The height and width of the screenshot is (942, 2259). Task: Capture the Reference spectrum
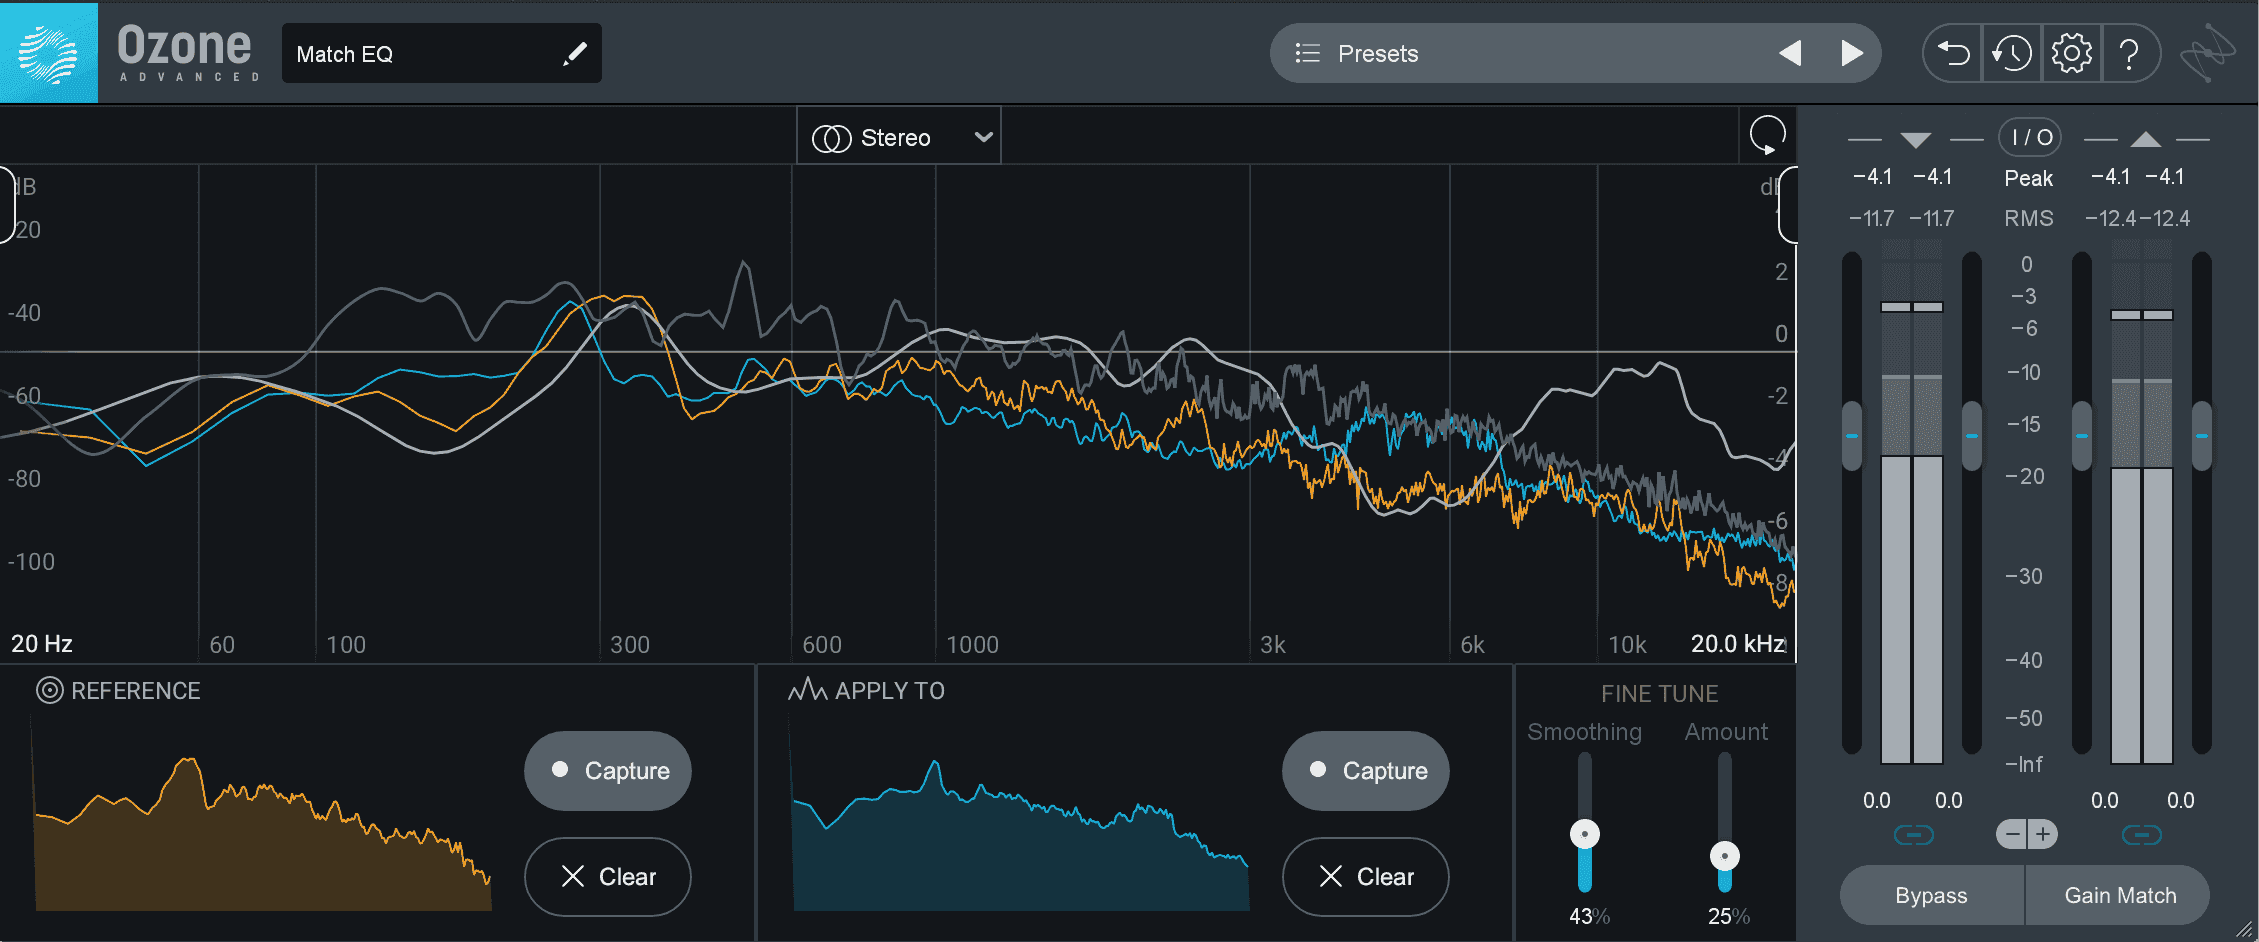608,771
